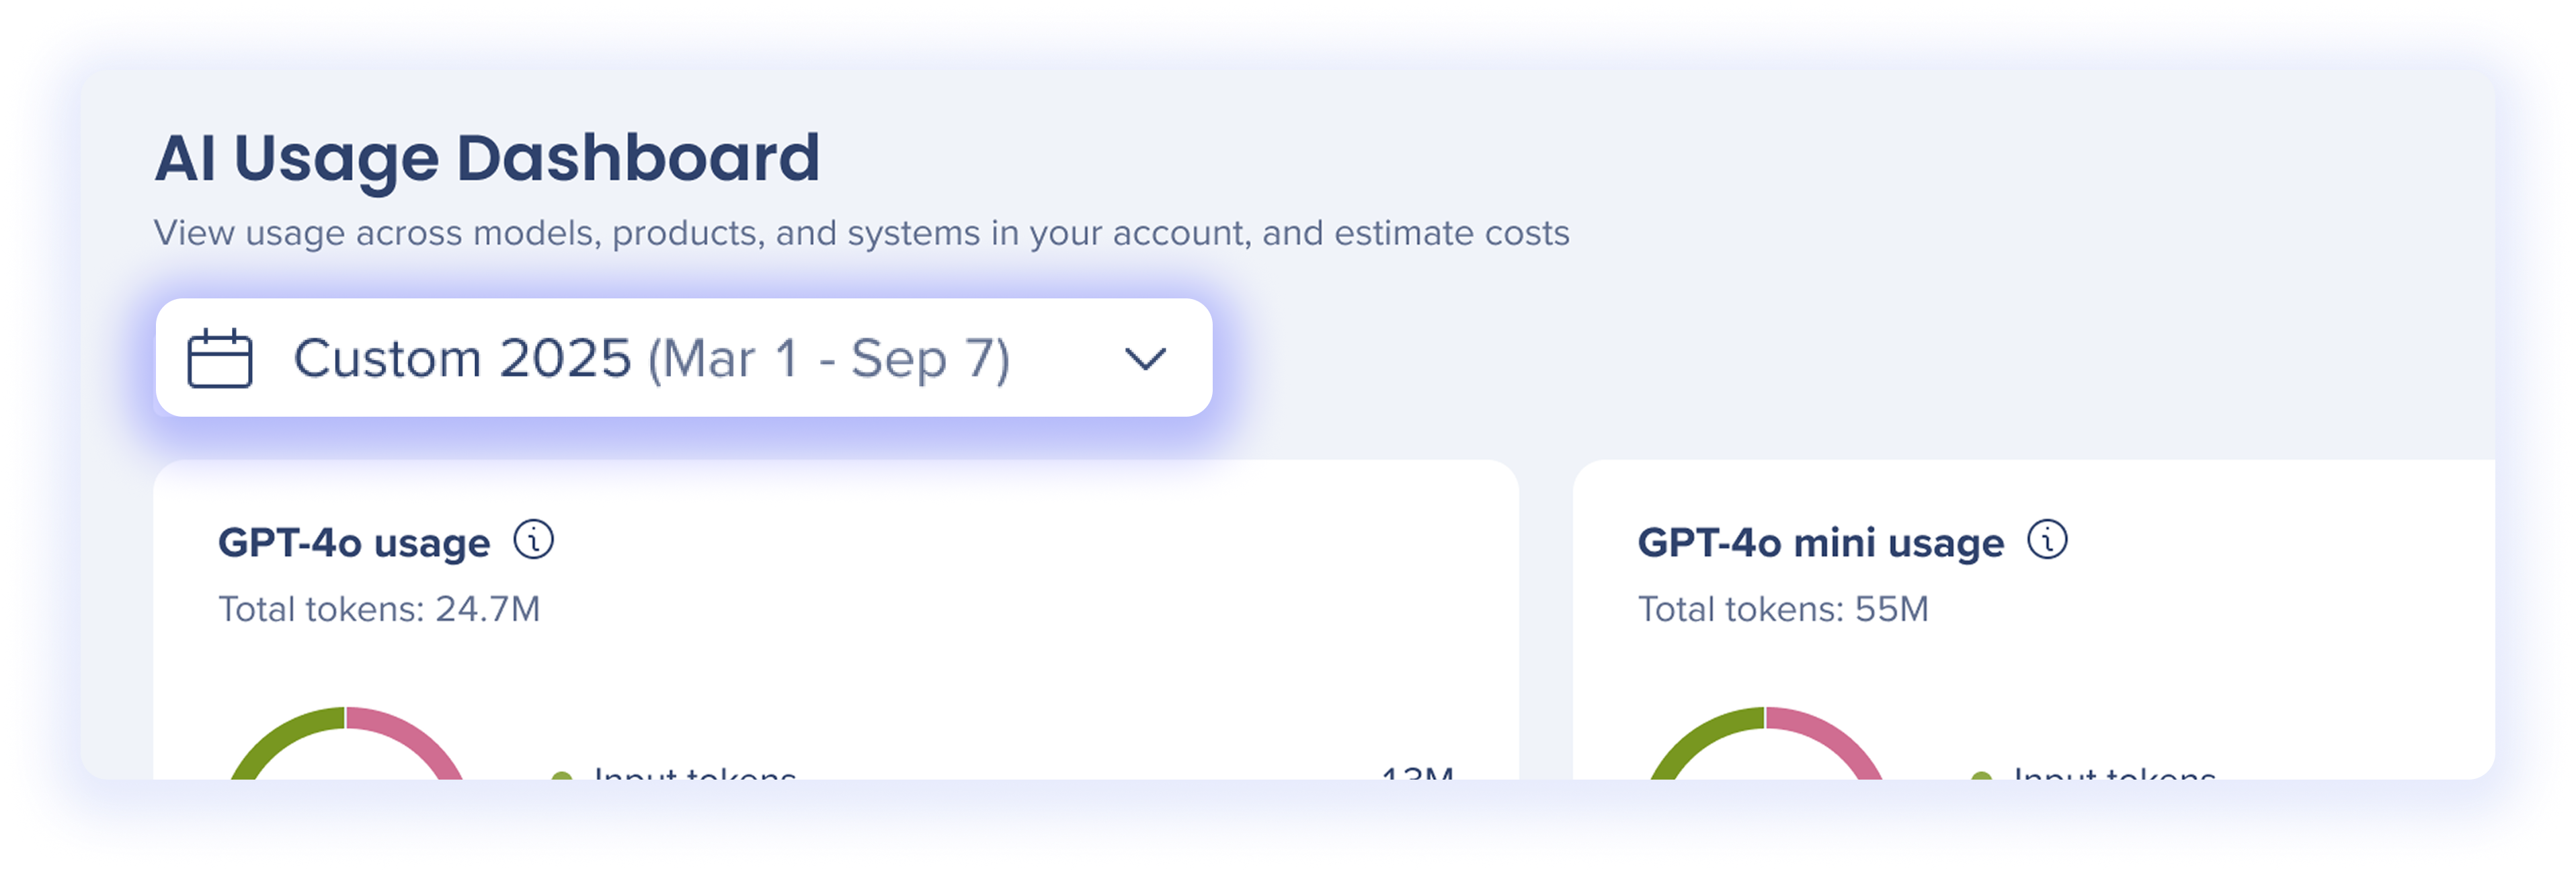2576x871 pixels.
Task: Select the GPT-4o mini usage card title
Action: point(1820,543)
